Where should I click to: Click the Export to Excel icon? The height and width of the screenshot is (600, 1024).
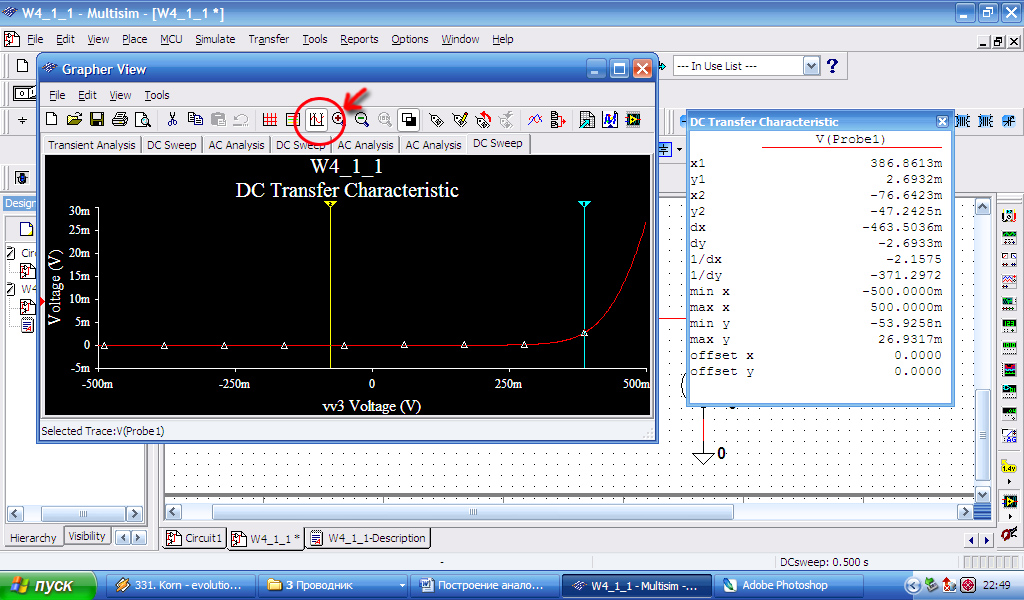coord(587,119)
